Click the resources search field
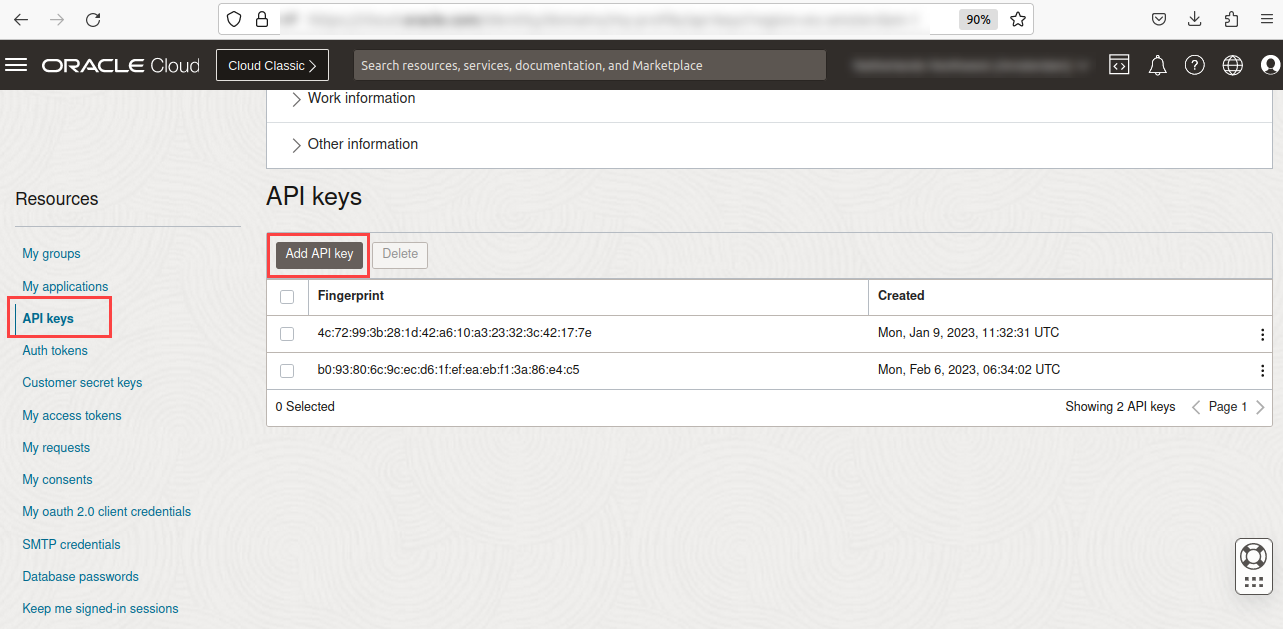The height and width of the screenshot is (629, 1283). pyautogui.click(x=589, y=64)
